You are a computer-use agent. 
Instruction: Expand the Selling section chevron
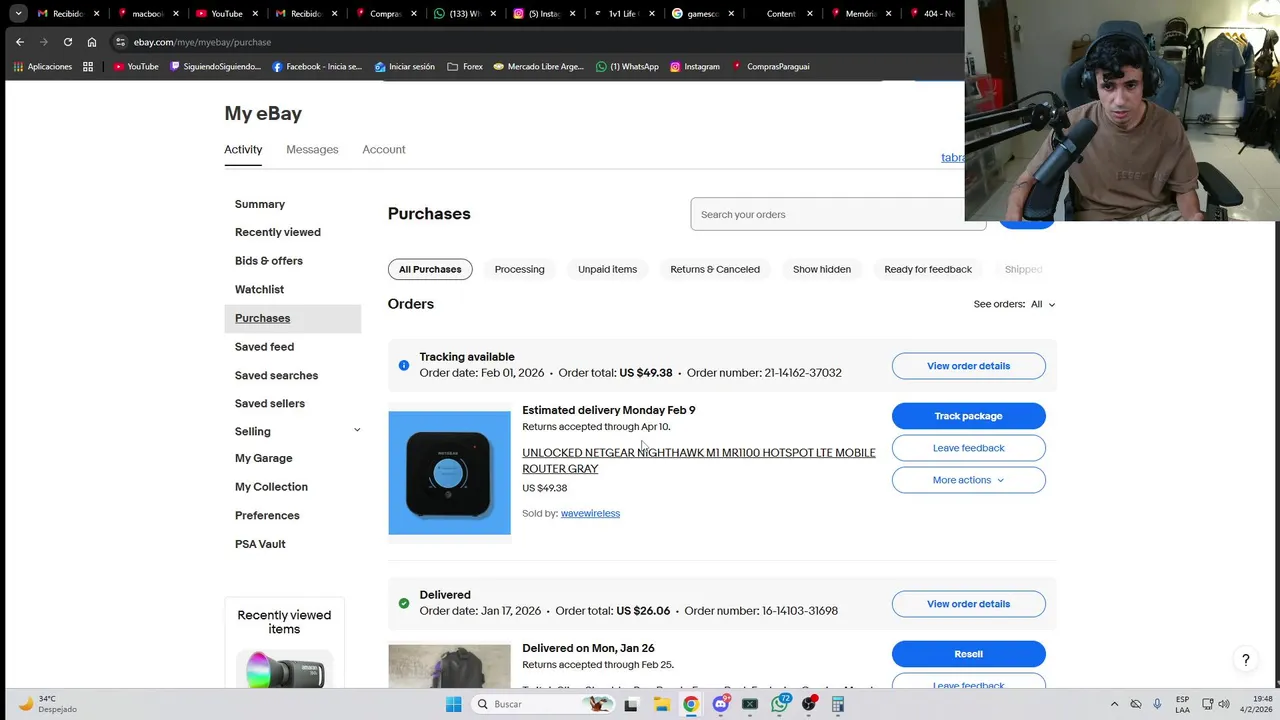coord(357,431)
